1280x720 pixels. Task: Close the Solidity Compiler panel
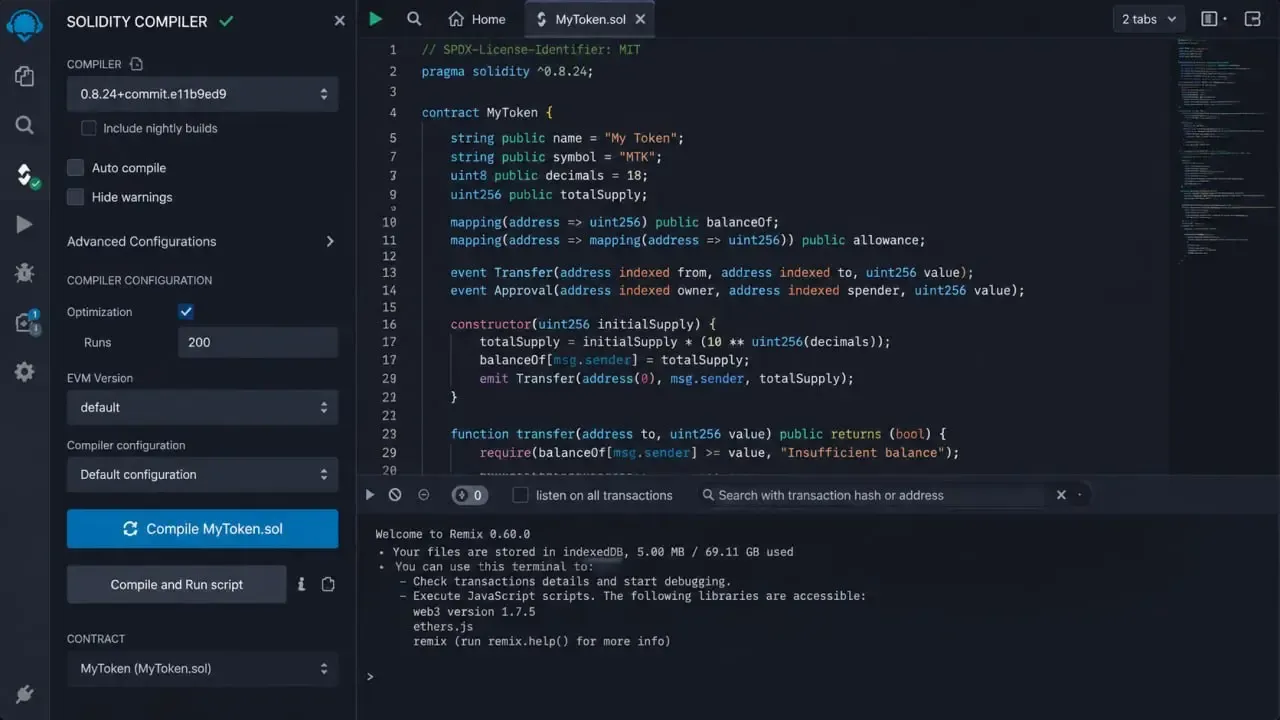pyautogui.click(x=340, y=21)
